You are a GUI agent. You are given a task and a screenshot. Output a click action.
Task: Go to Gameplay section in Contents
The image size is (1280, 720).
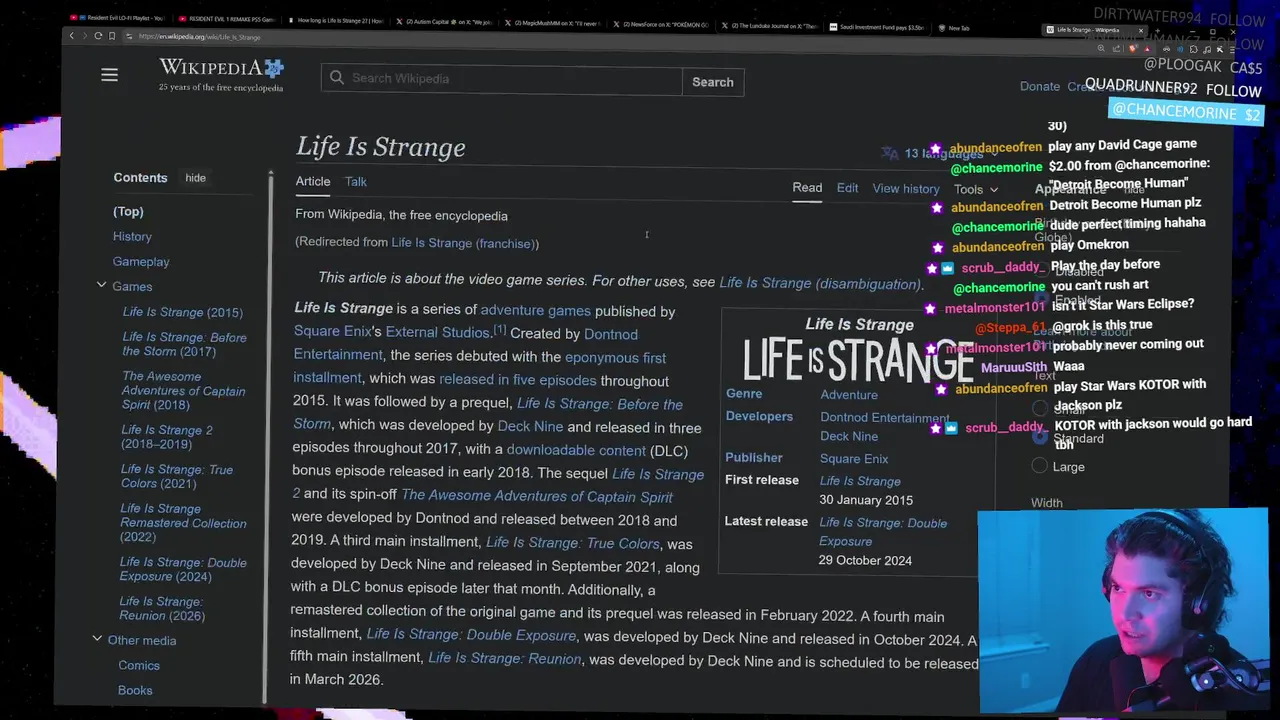141,261
